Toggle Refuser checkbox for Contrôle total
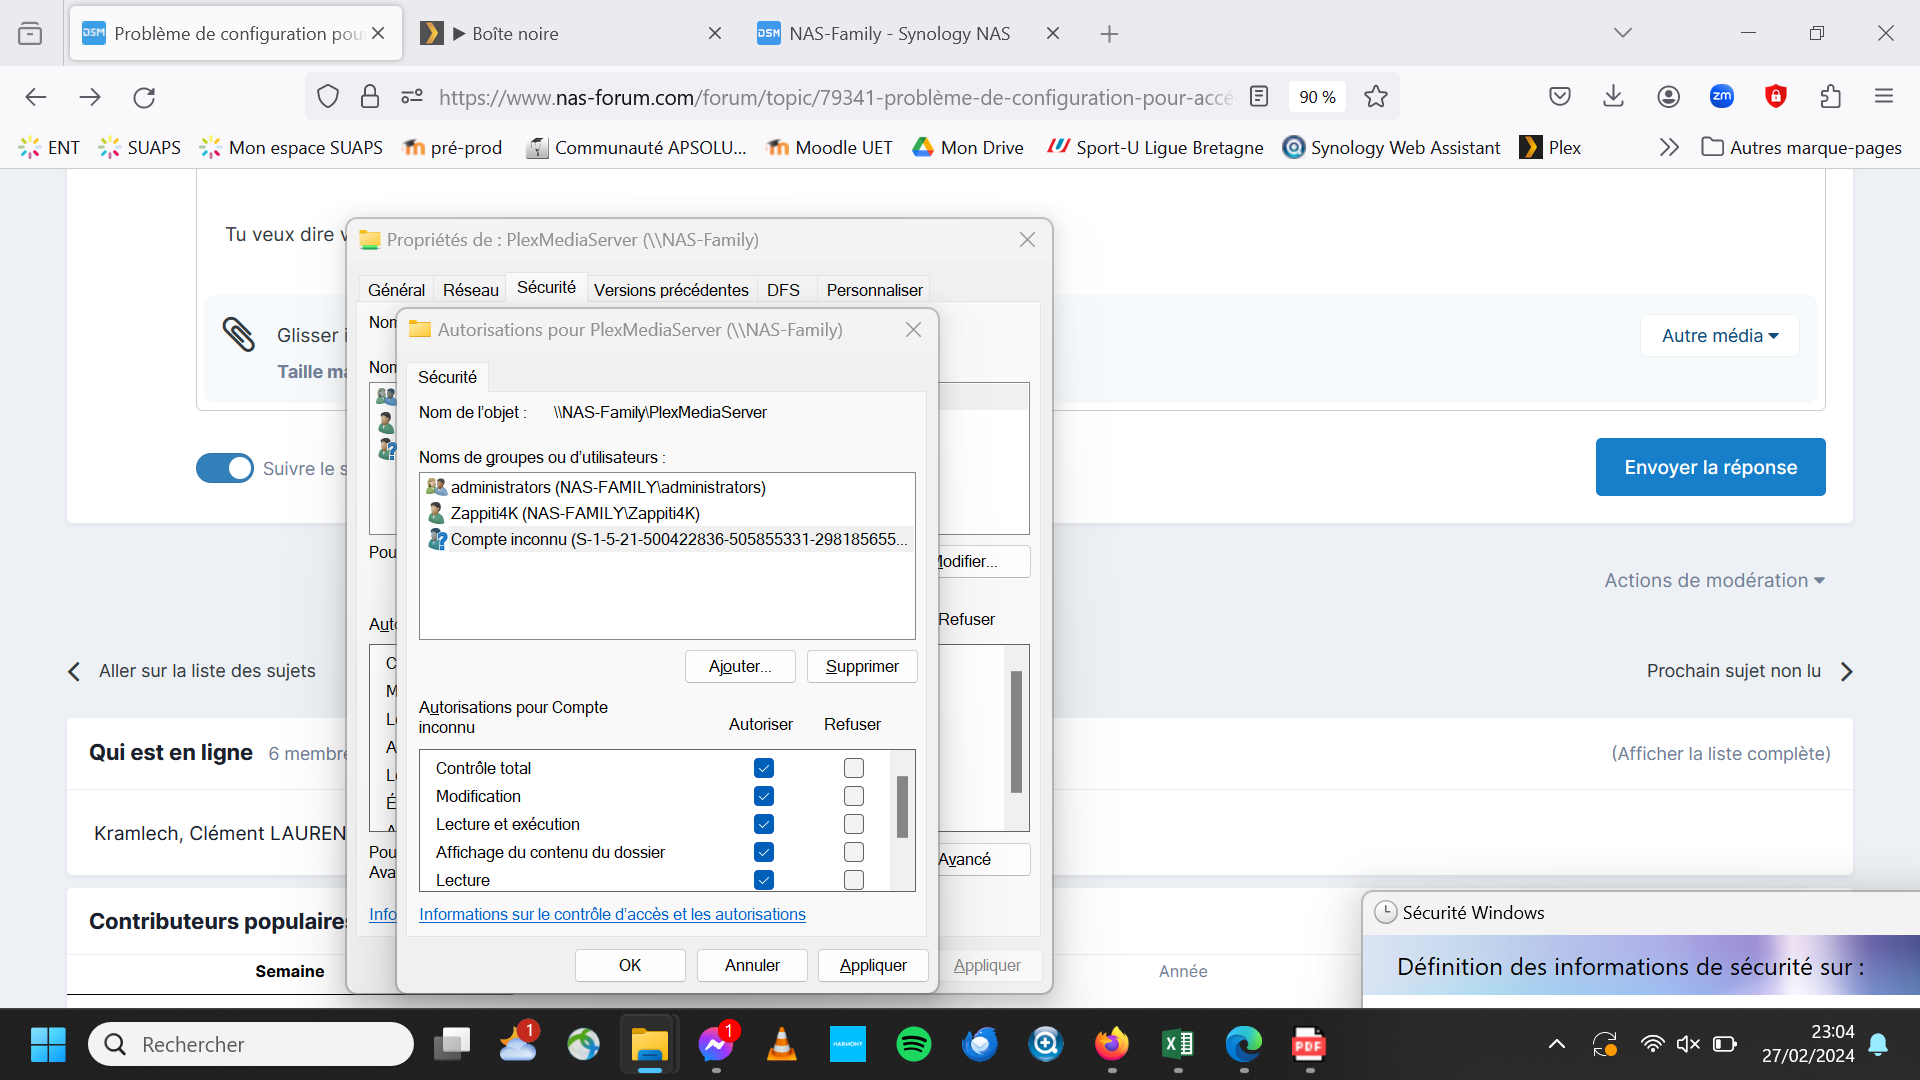Screen dimensions: 1920x1080 854,768
